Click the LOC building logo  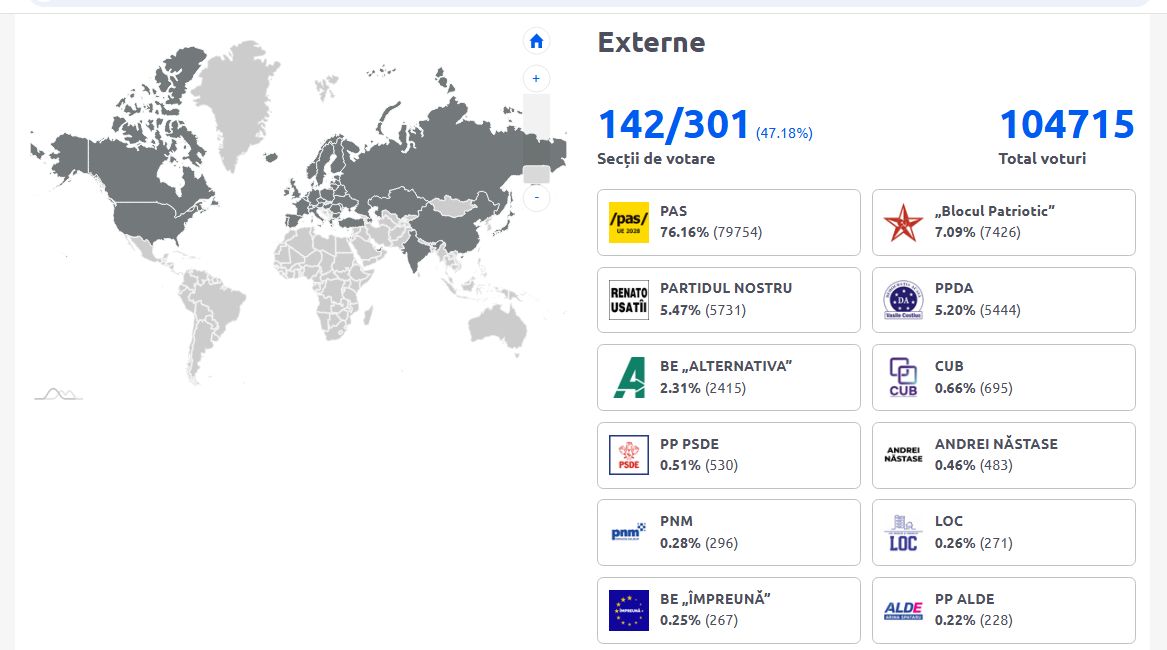(903, 532)
